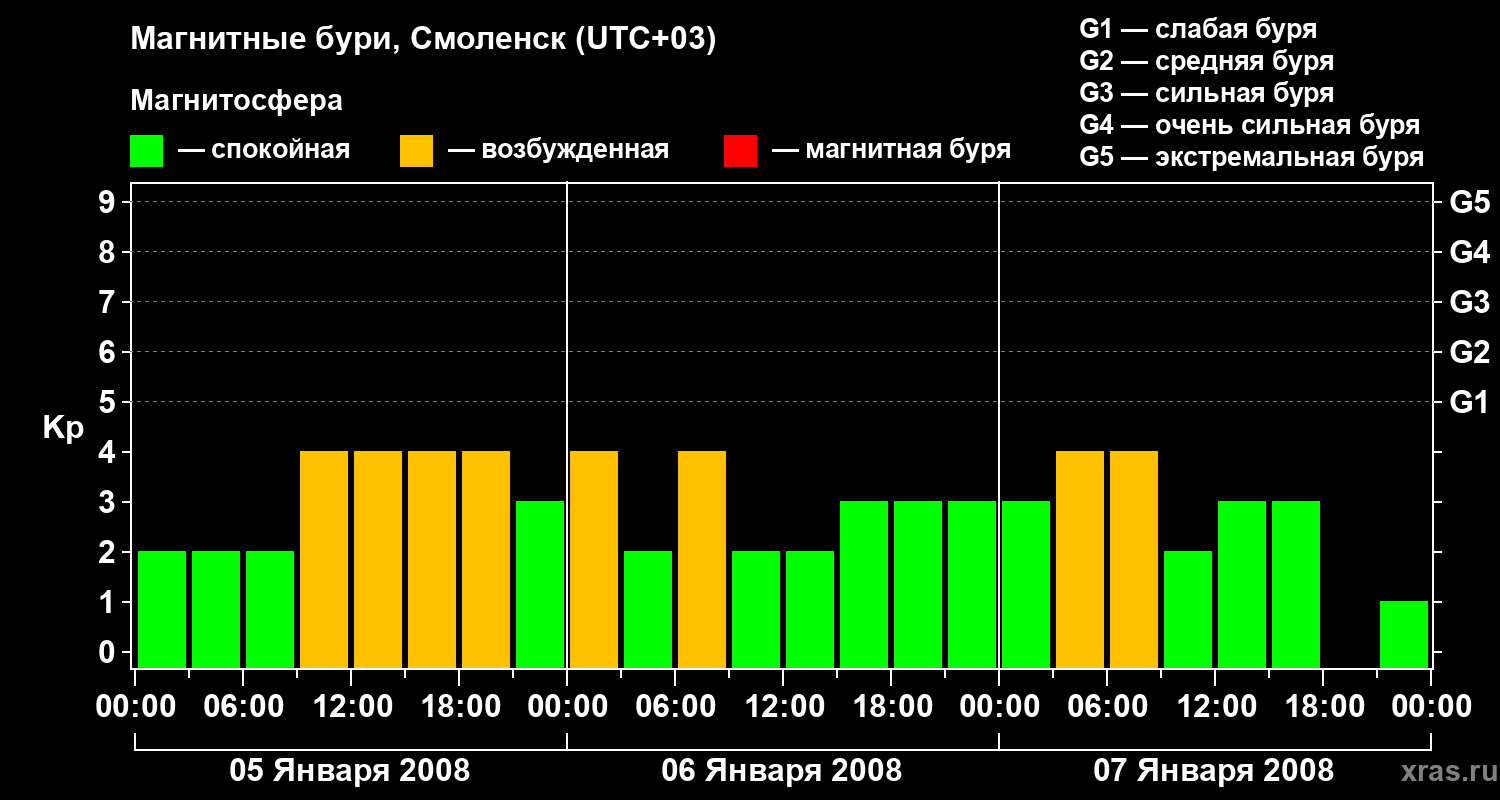Click the 15:00–18:00 green bar on 06 Января
Image resolution: width=1500 pixels, height=800 pixels.
864,584
